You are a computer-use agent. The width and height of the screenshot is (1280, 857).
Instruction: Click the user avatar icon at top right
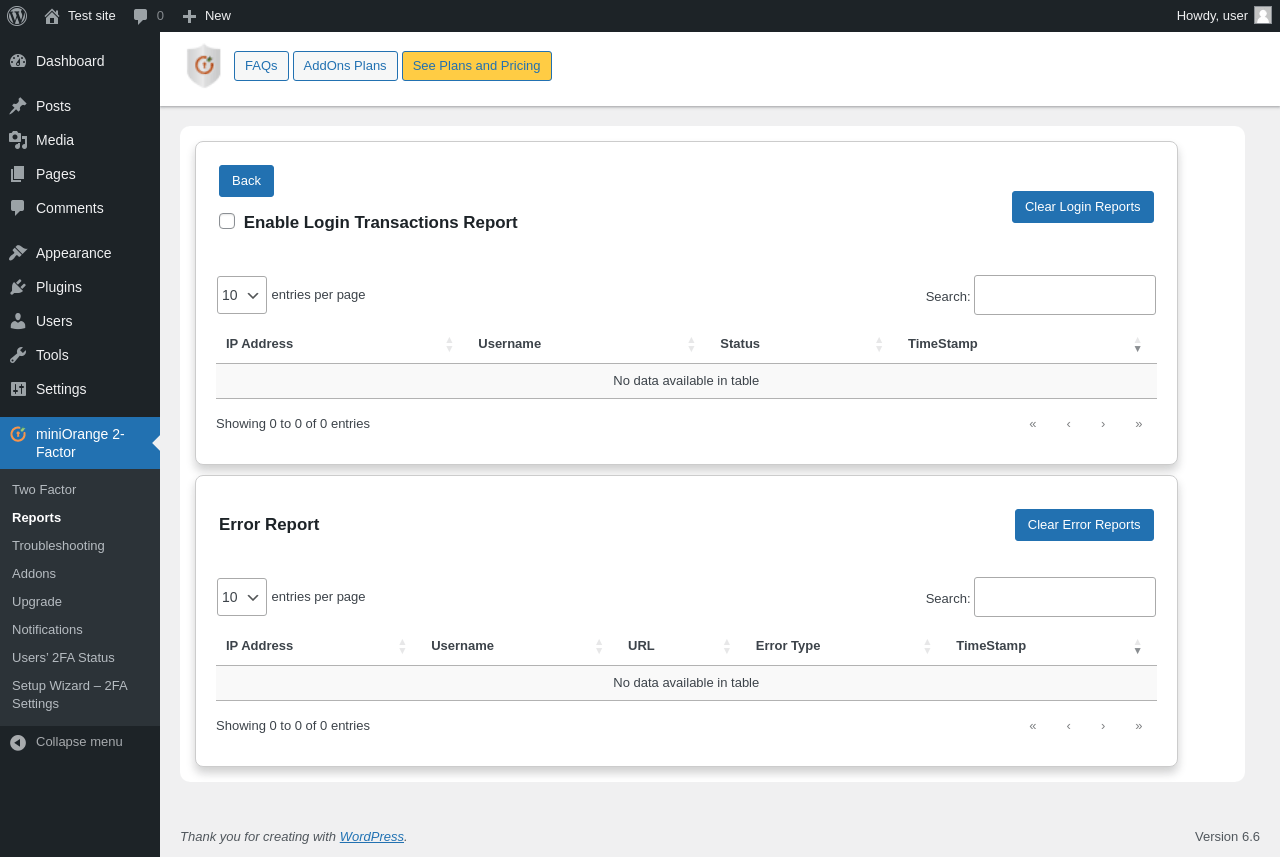[x=1263, y=15]
